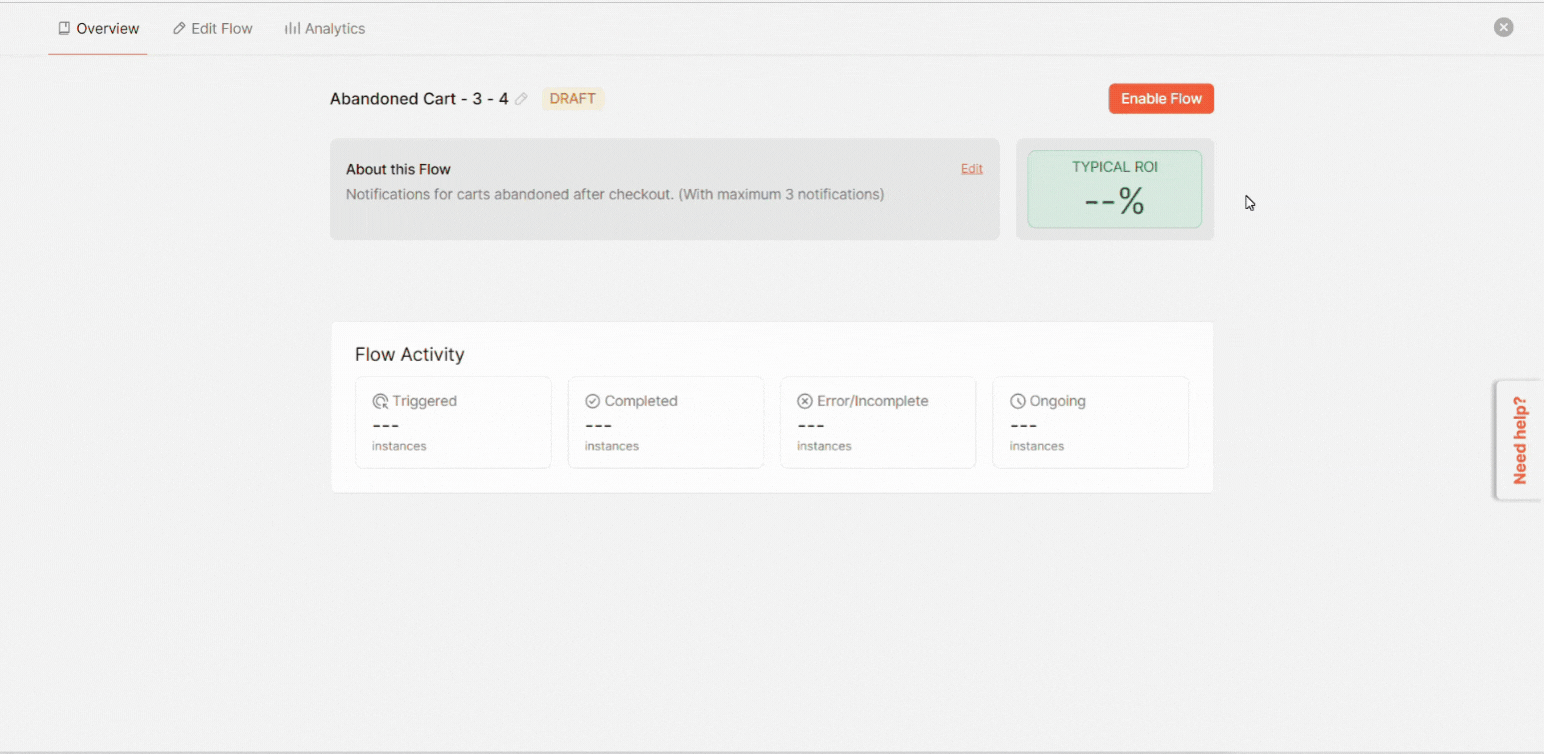Click the pencil icon beside flow name

pyautogui.click(x=521, y=99)
